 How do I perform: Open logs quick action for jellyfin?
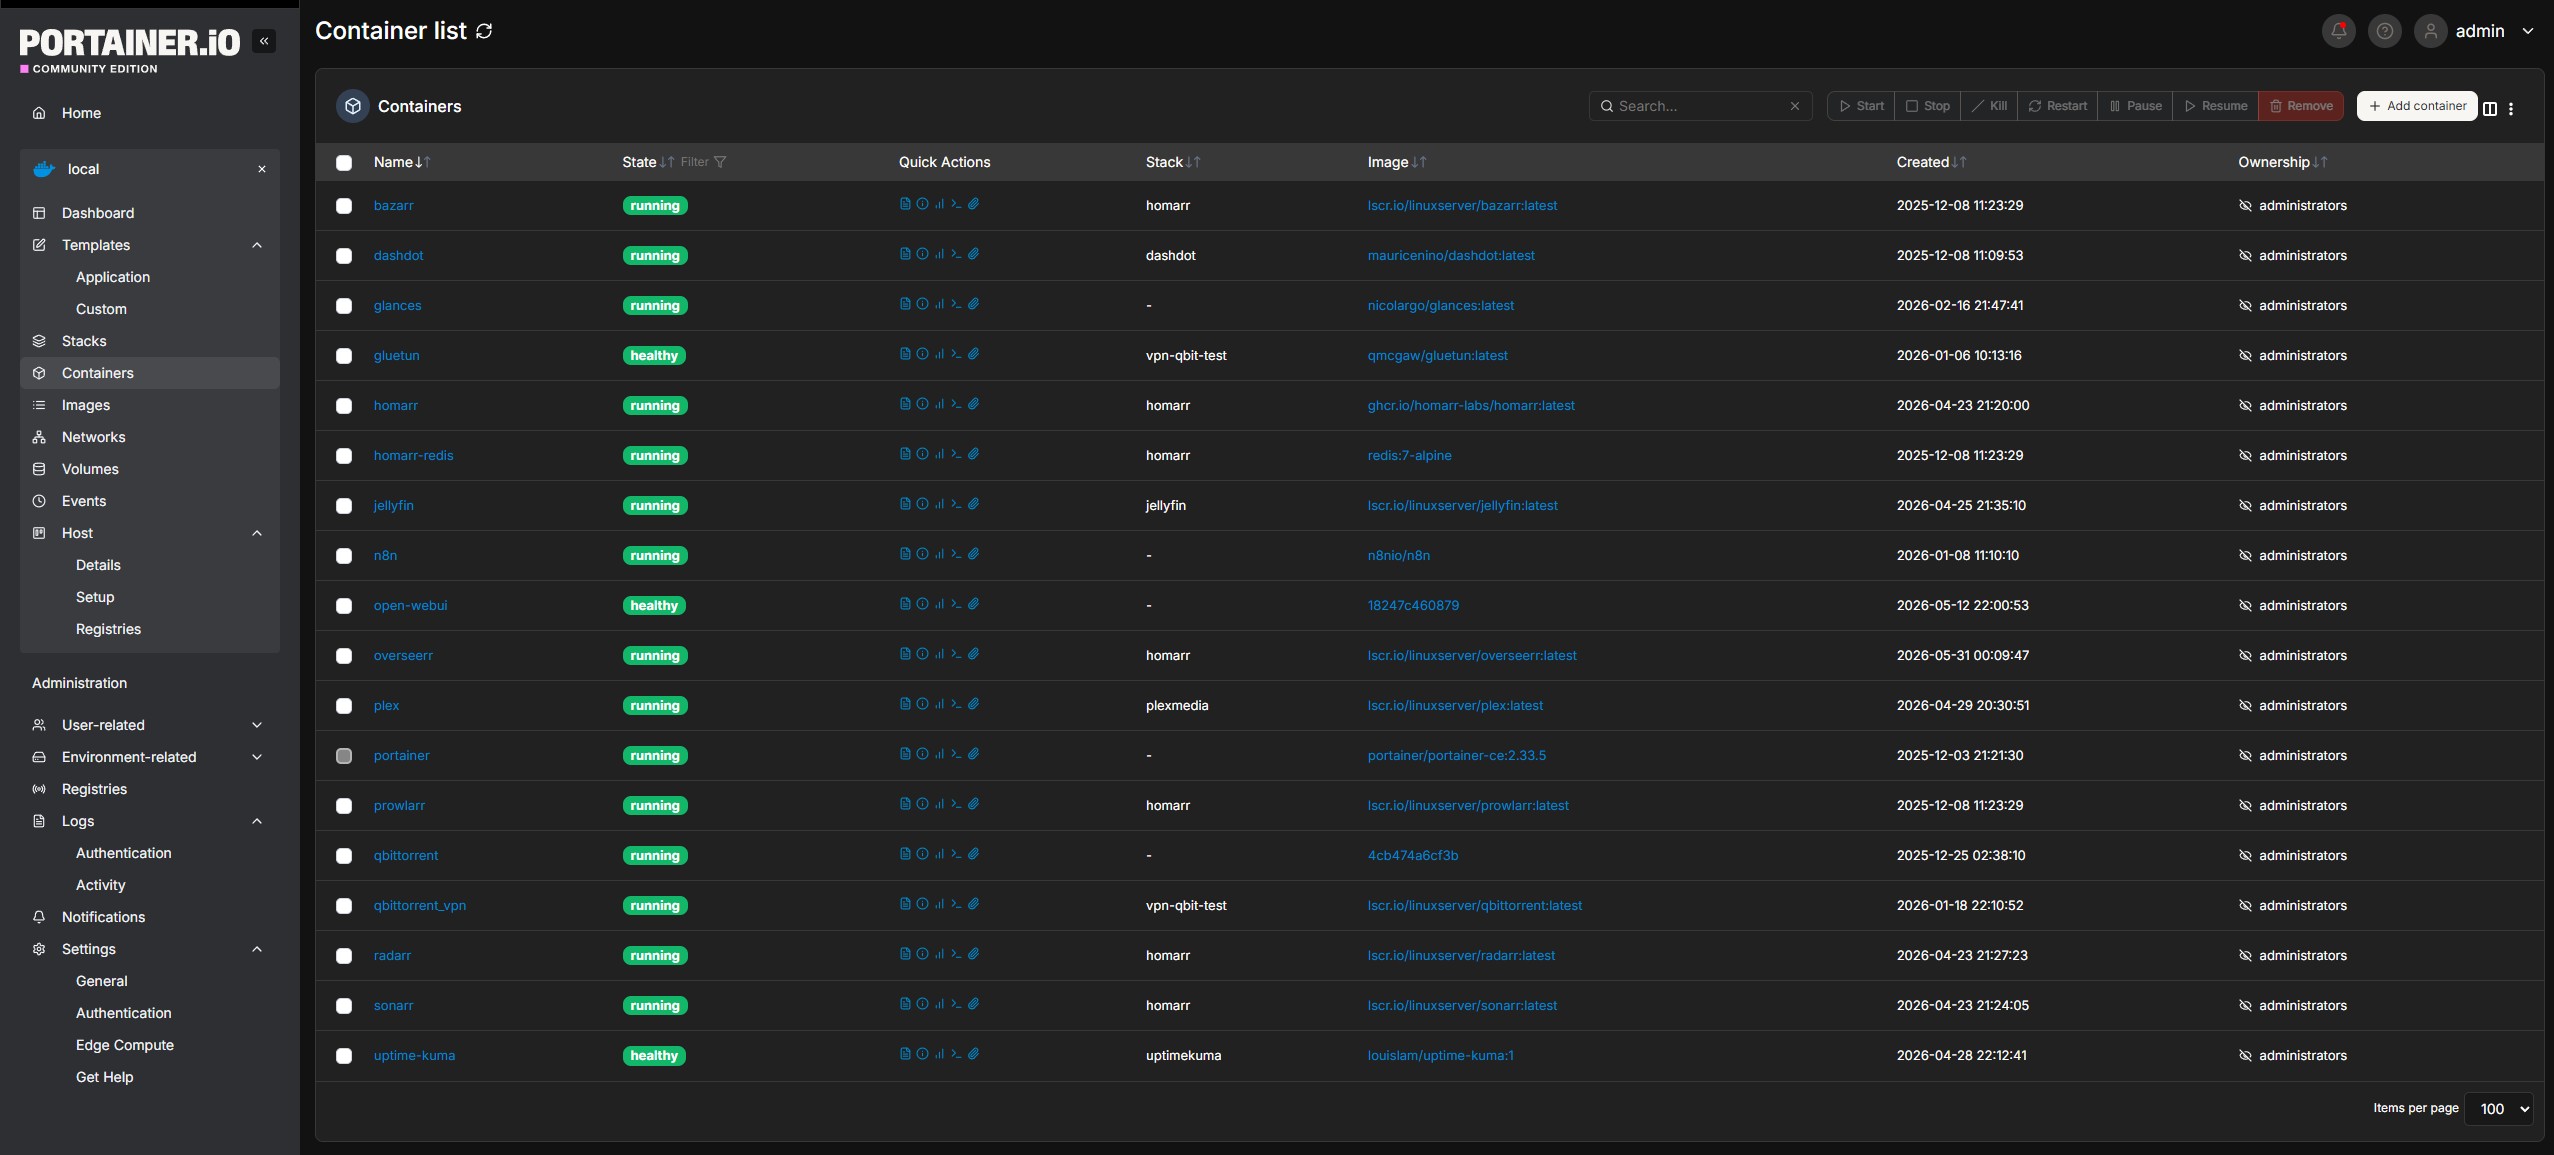click(x=905, y=504)
